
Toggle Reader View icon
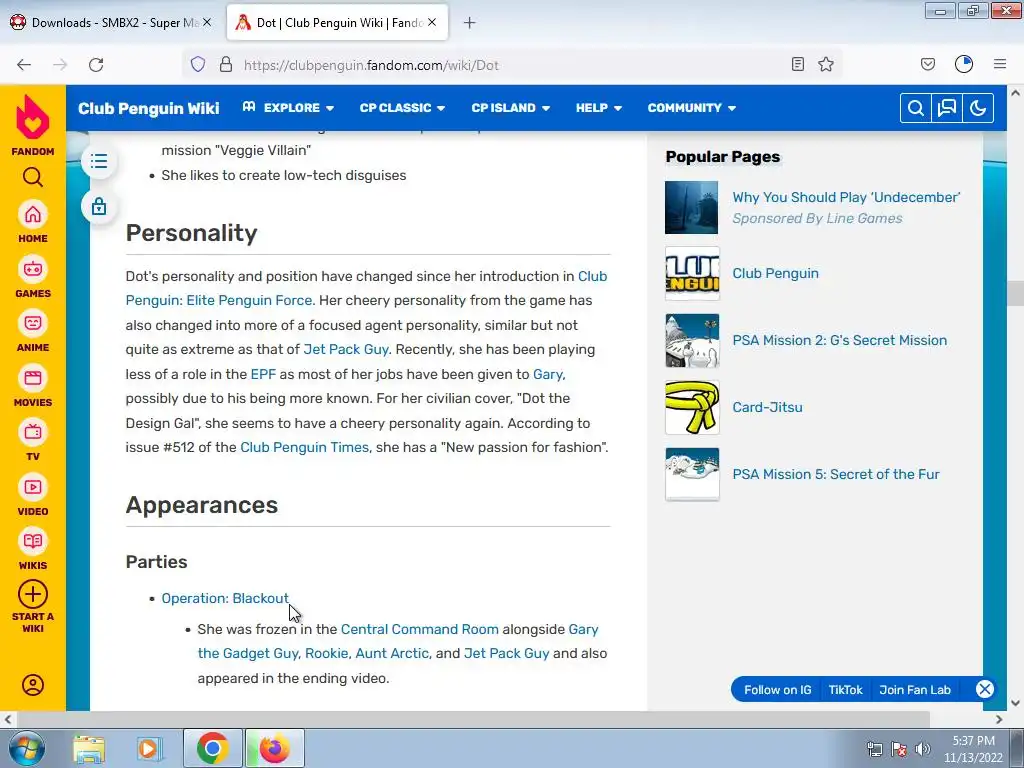(797, 64)
